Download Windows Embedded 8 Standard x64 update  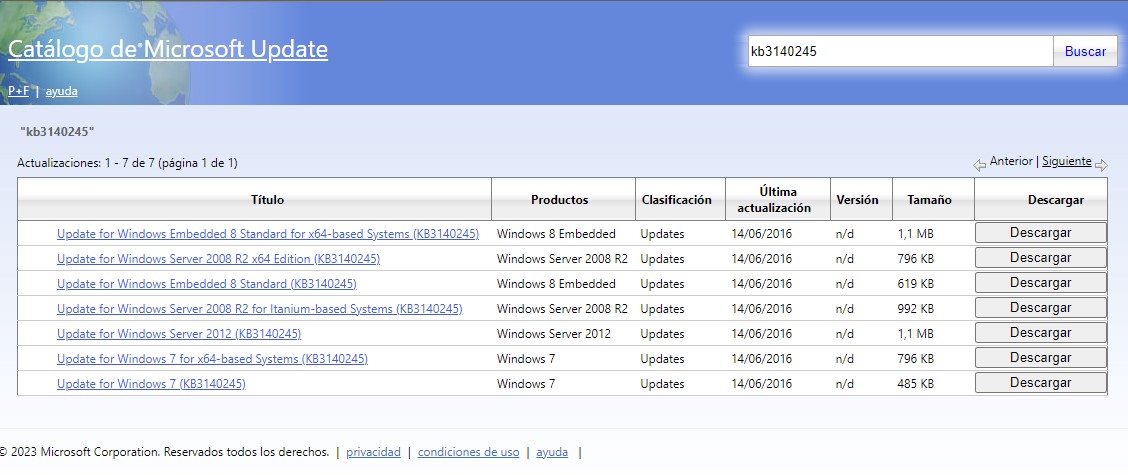pos(1040,232)
